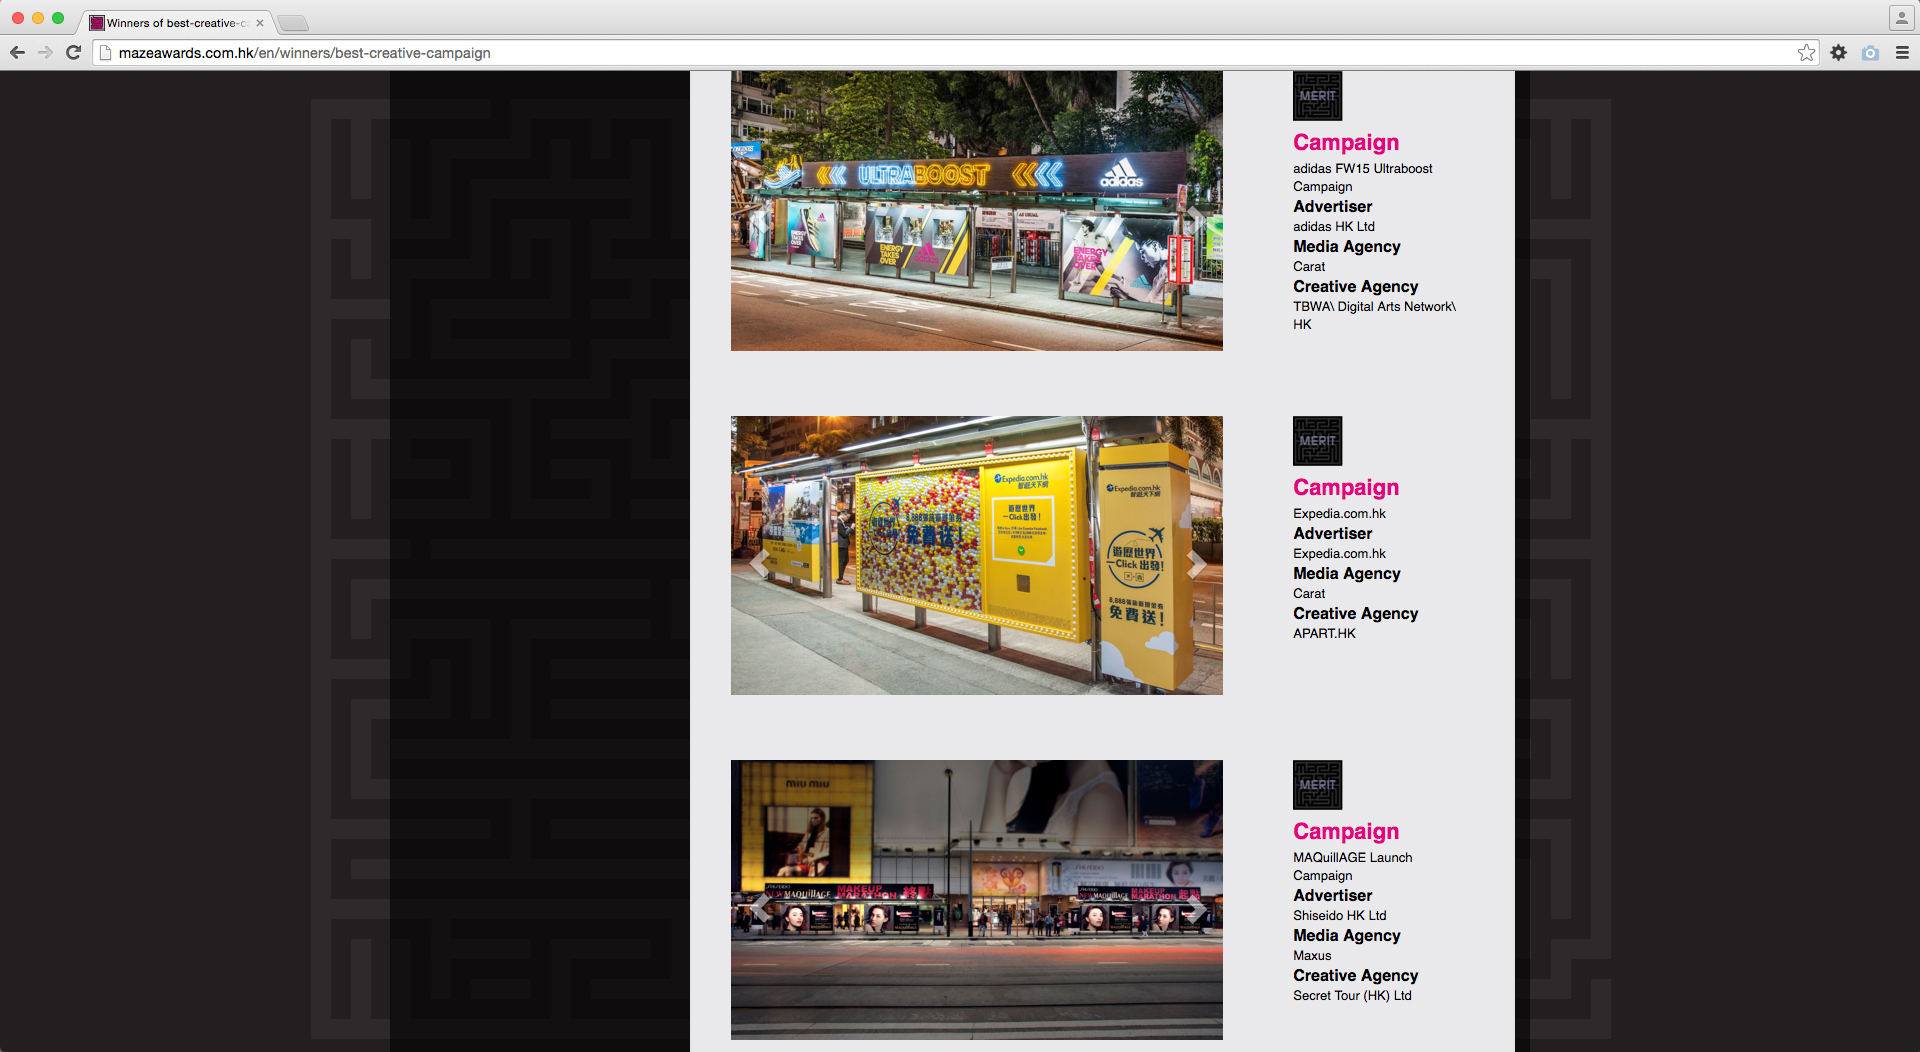1920x1052 pixels.
Task: Reload the page with the refresh icon
Action: (x=73, y=53)
